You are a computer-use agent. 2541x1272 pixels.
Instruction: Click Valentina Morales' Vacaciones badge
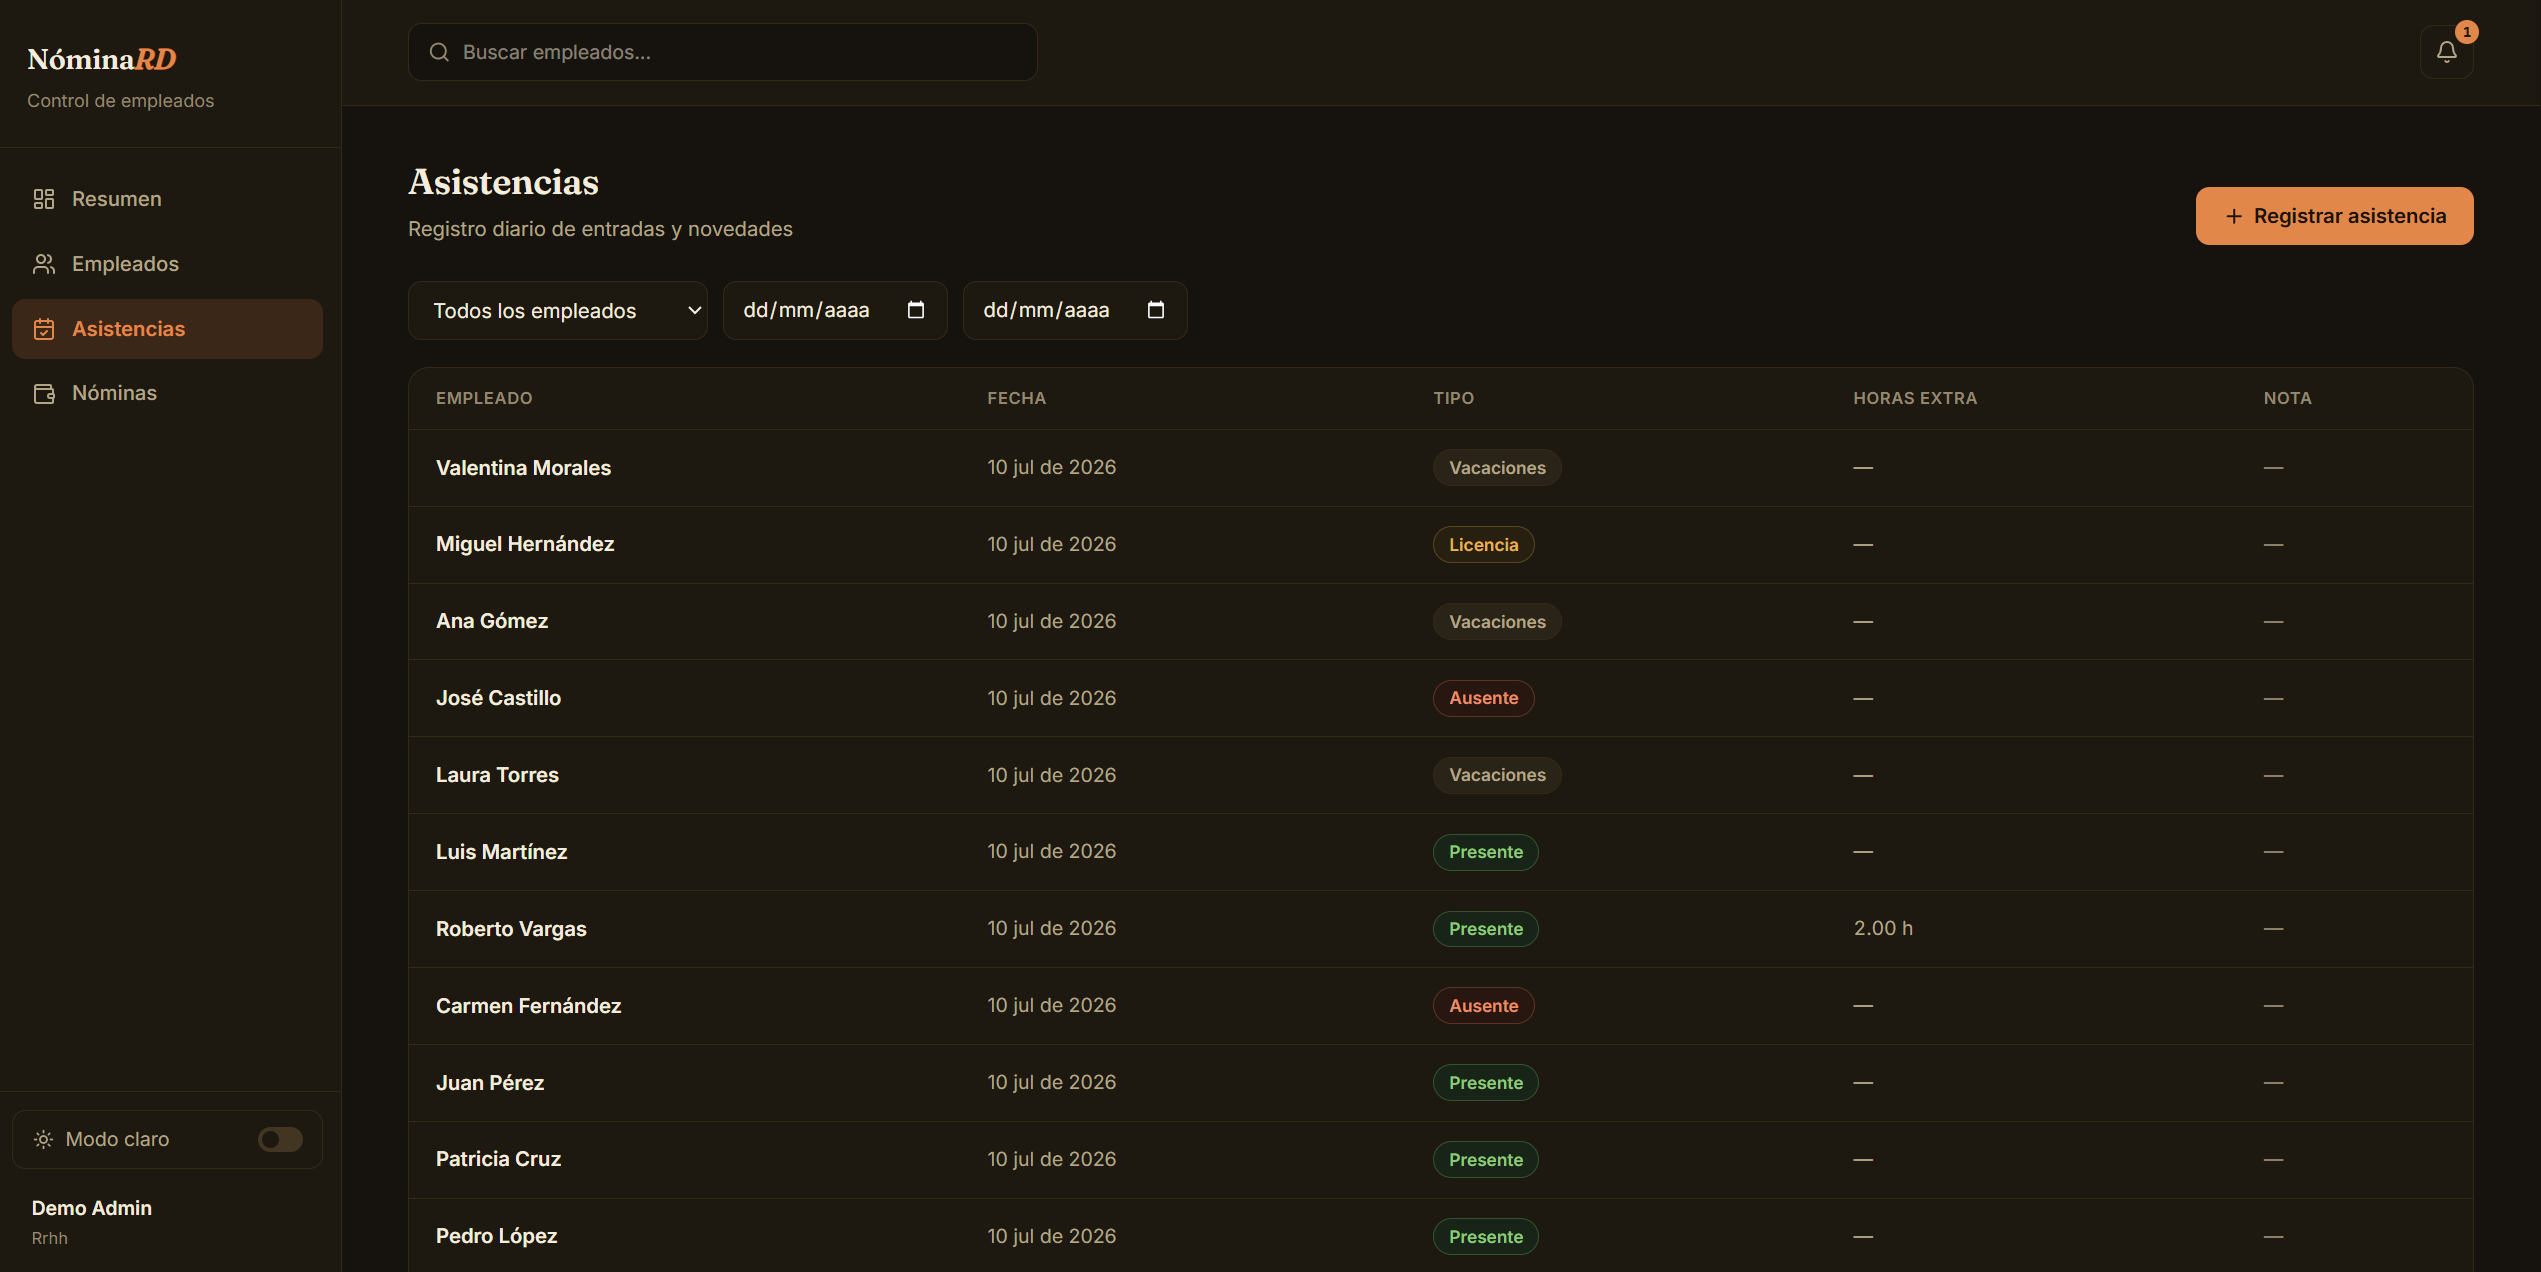pyautogui.click(x=1497, y=468)
